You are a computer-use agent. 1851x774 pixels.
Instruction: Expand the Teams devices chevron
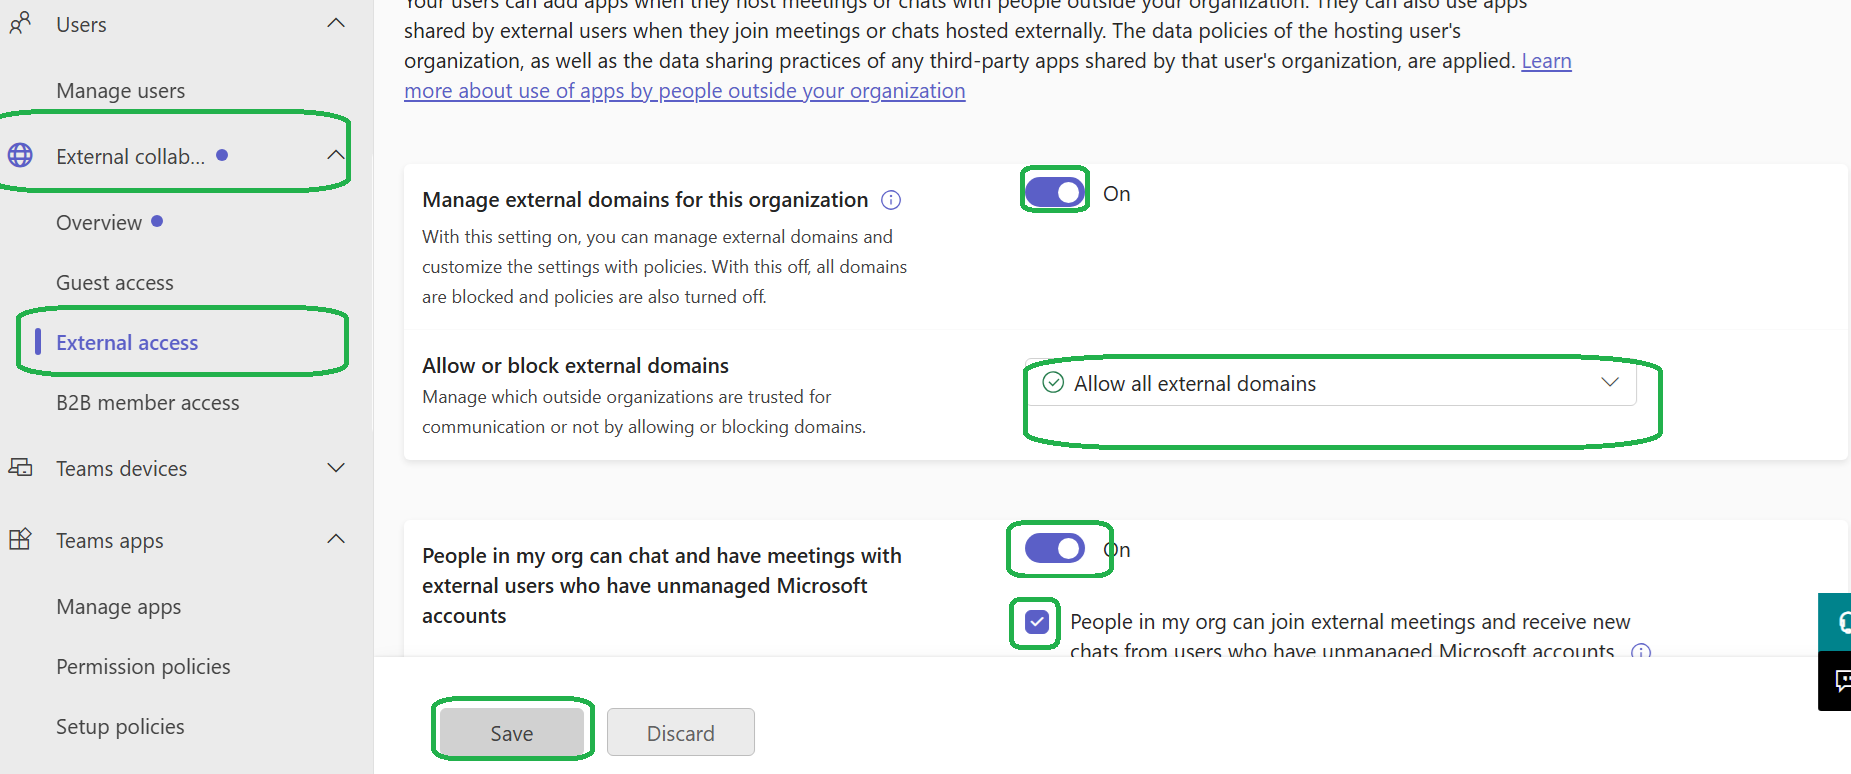[x=336, y=467]
